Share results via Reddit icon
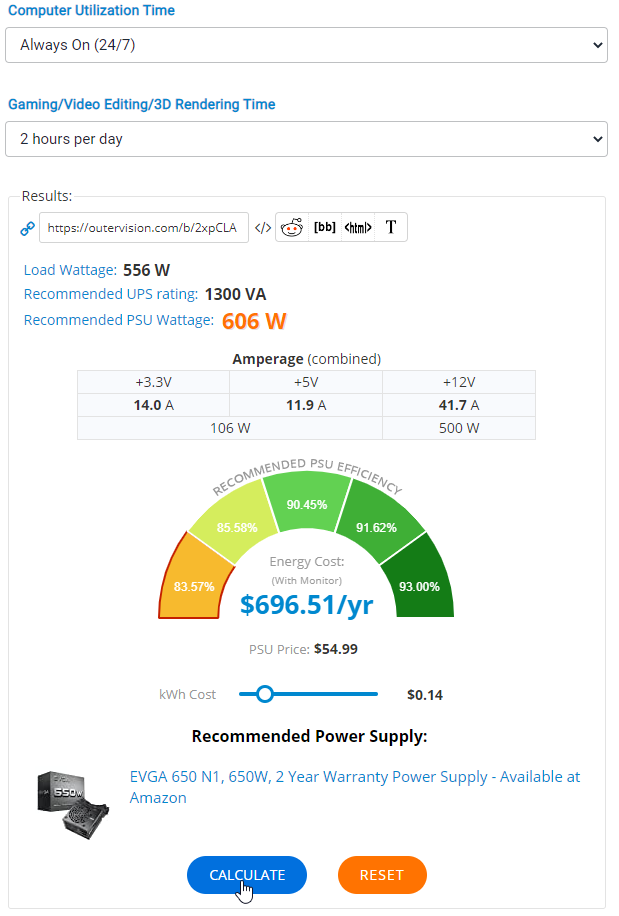The width and height of the screenshot is (619, 916). click(292, 227)
